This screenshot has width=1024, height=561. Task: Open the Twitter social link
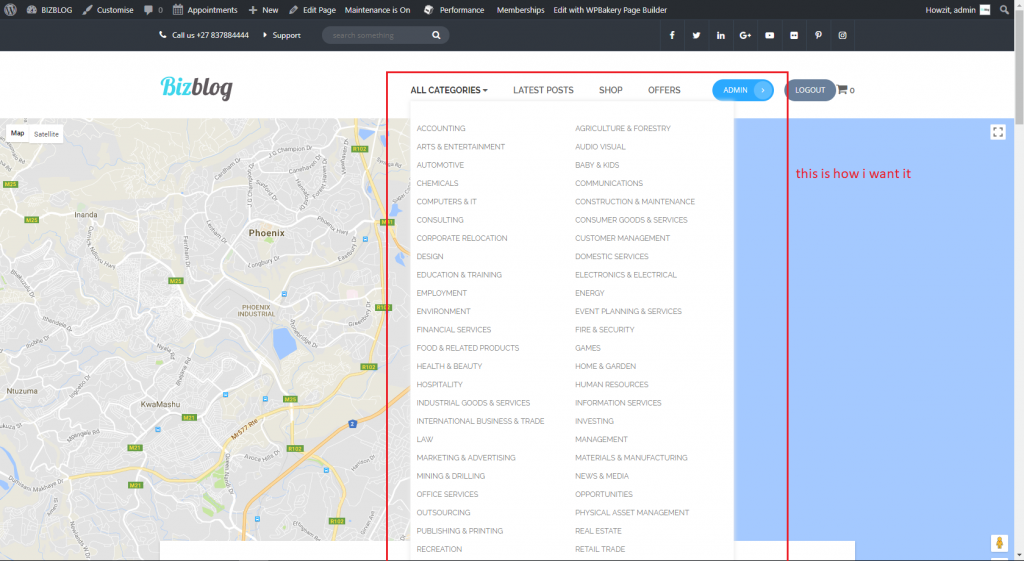[x=696, y=36]
